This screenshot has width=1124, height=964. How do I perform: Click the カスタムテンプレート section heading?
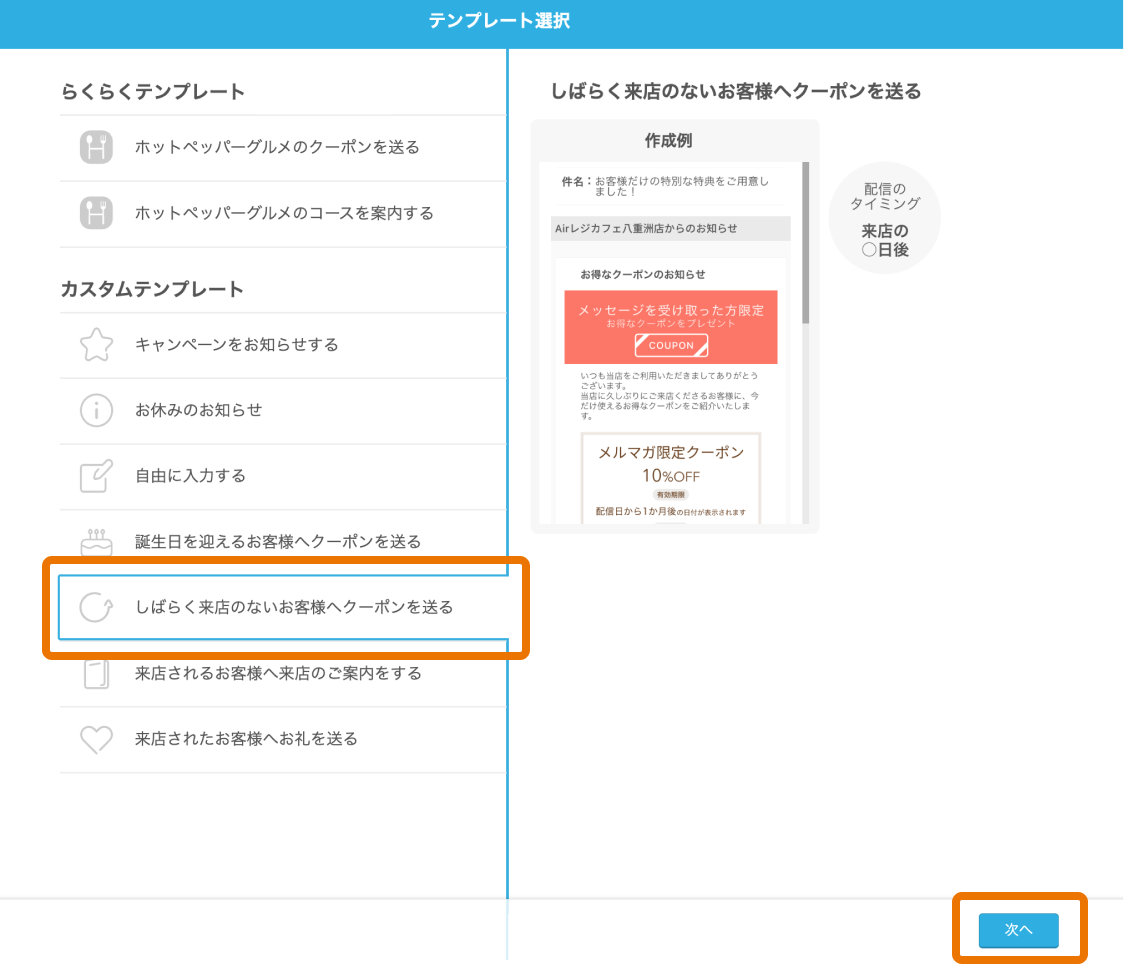click(152, 289)
